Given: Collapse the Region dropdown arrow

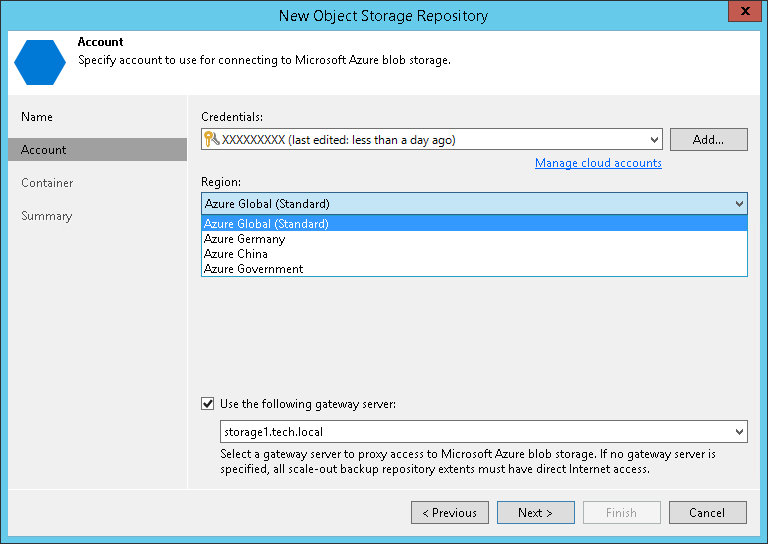Looking at the screenshot, I should coord(739,204).
